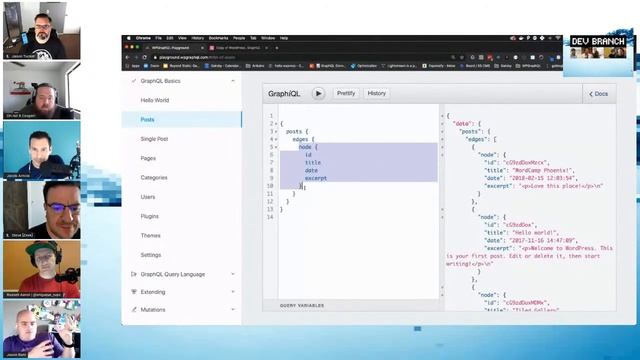This screenshot has width=640, height=360.
Task: Open the GraphiQL History panel
Action: coord(376,93)
